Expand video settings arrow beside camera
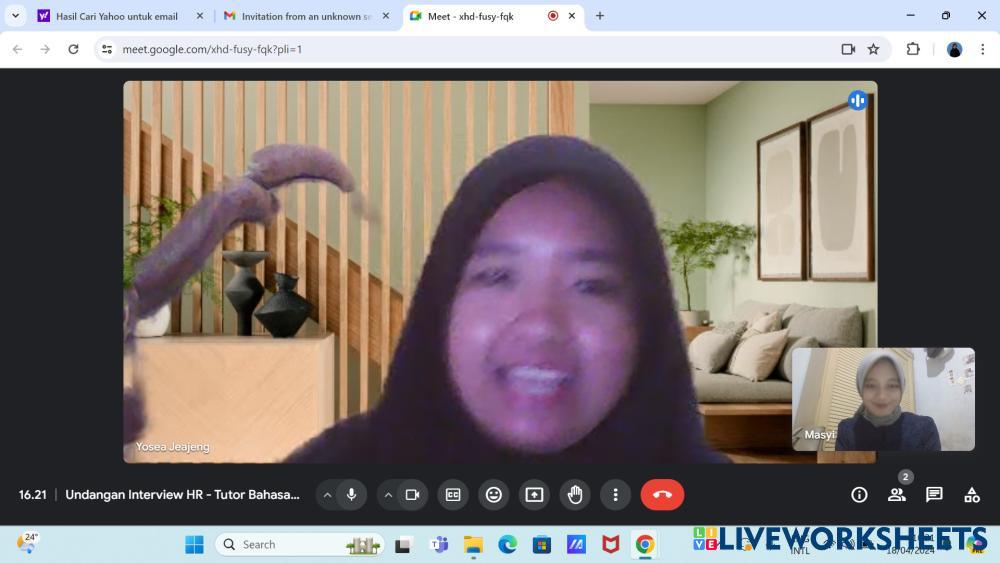 pyautogui.click(x=388, y=495)
